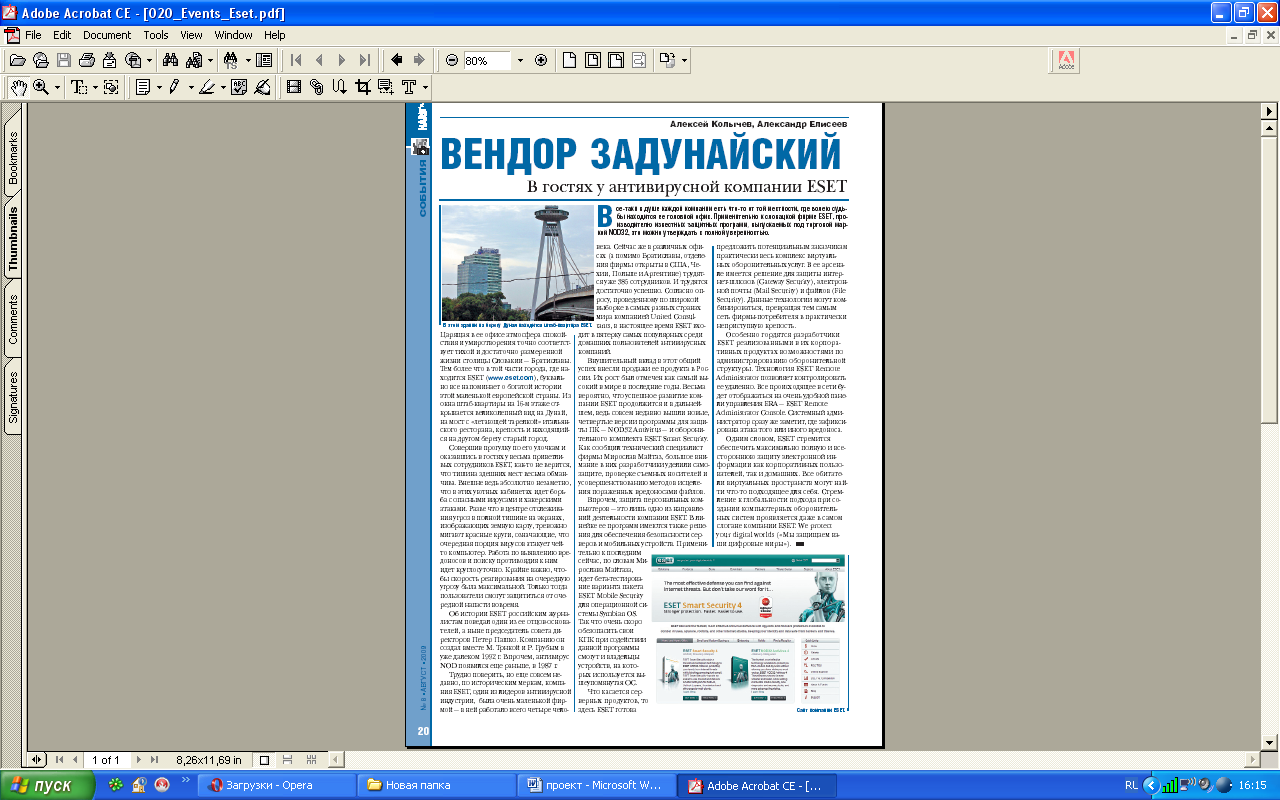Go to last page via toolbar arrow
The image size is (1280, 800).
click(365, 60)
